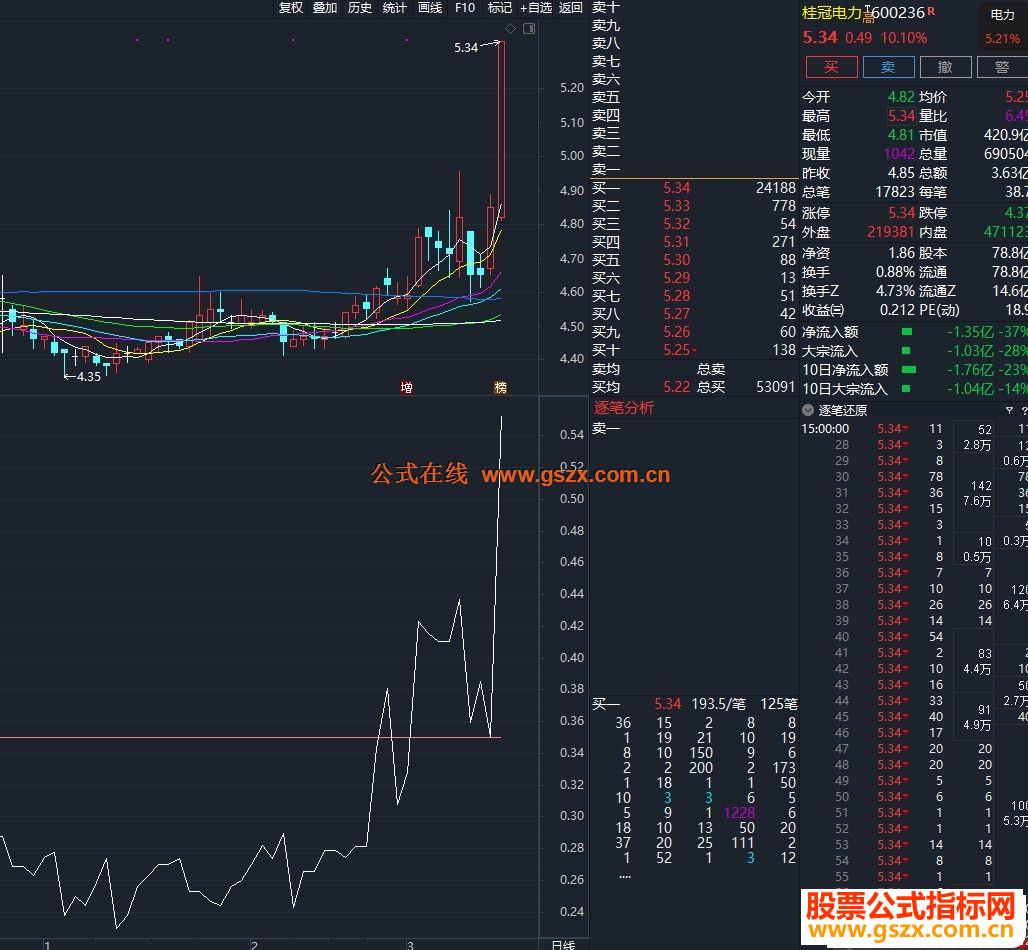Collapse the 逐笔还原 panel chevron
1028x950 pixels.
[x=808, y=410]
